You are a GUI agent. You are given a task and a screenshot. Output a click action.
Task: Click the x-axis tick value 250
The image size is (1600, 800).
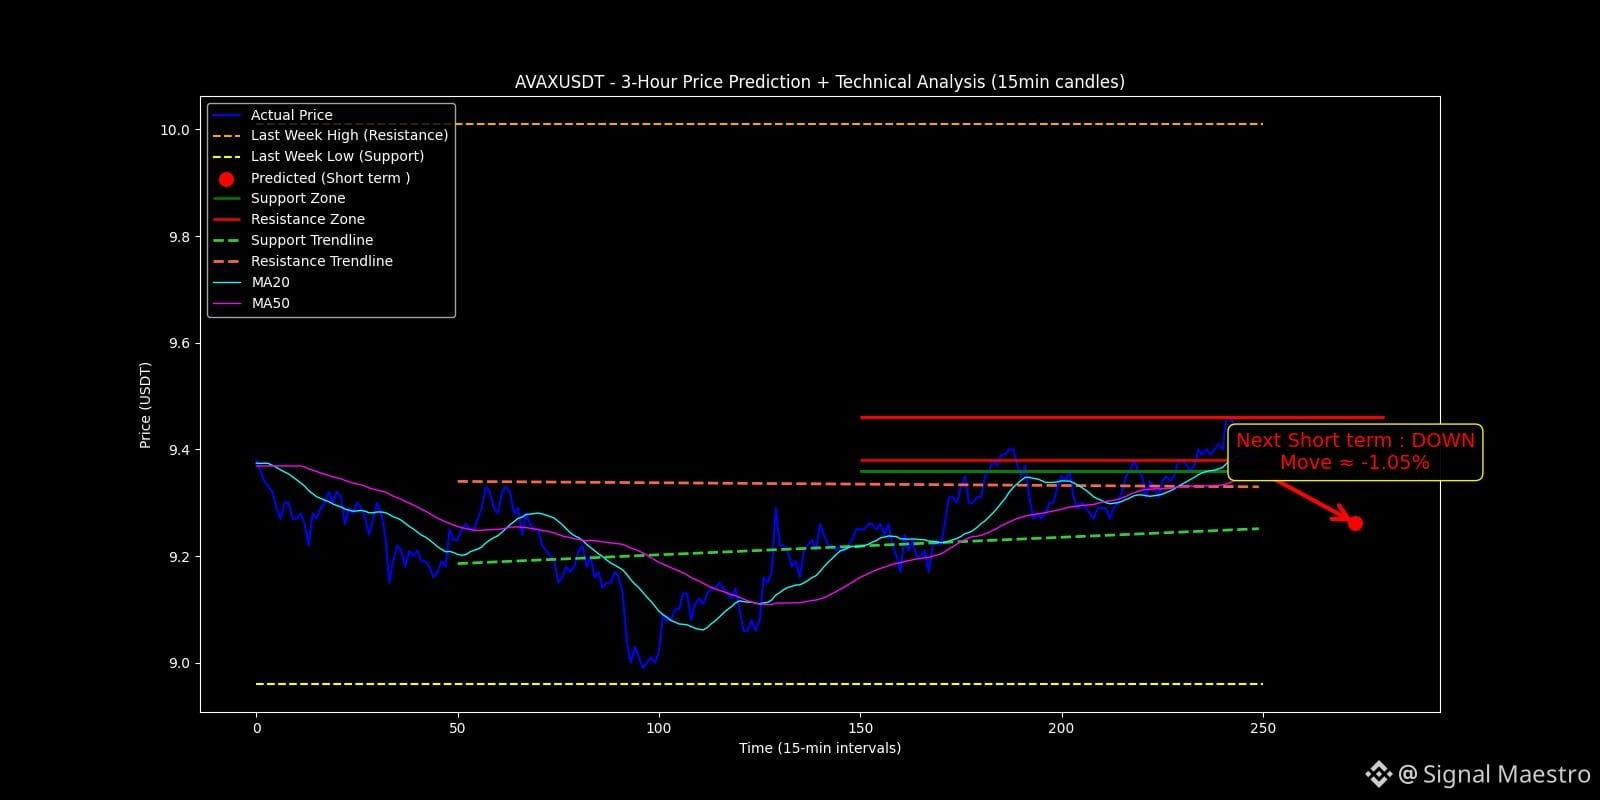tap(1263, 728)
